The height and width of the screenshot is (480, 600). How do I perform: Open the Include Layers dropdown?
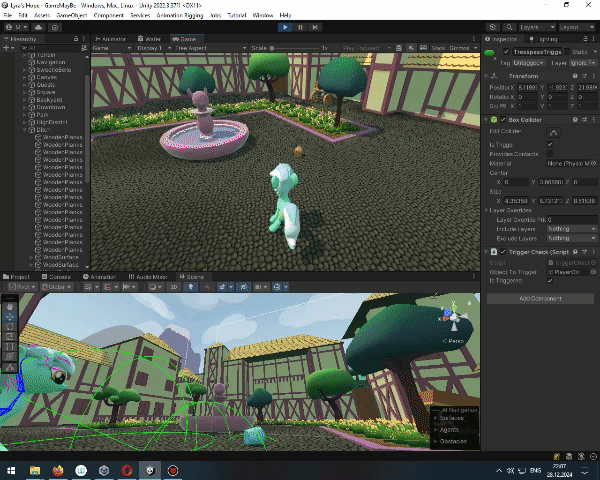click(571, 229)
